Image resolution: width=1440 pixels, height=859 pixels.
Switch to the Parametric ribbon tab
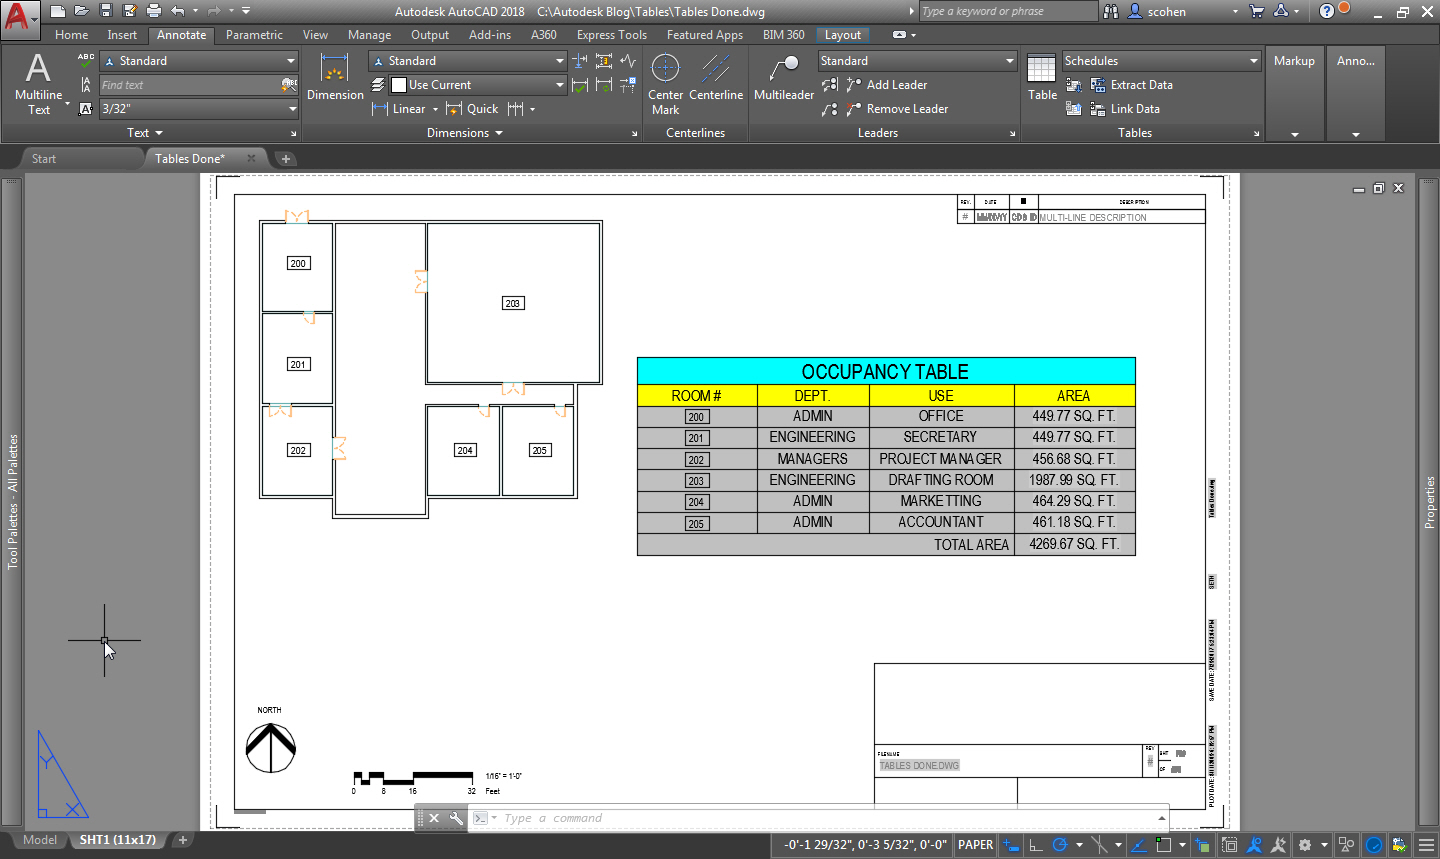[x=254, y=34]
